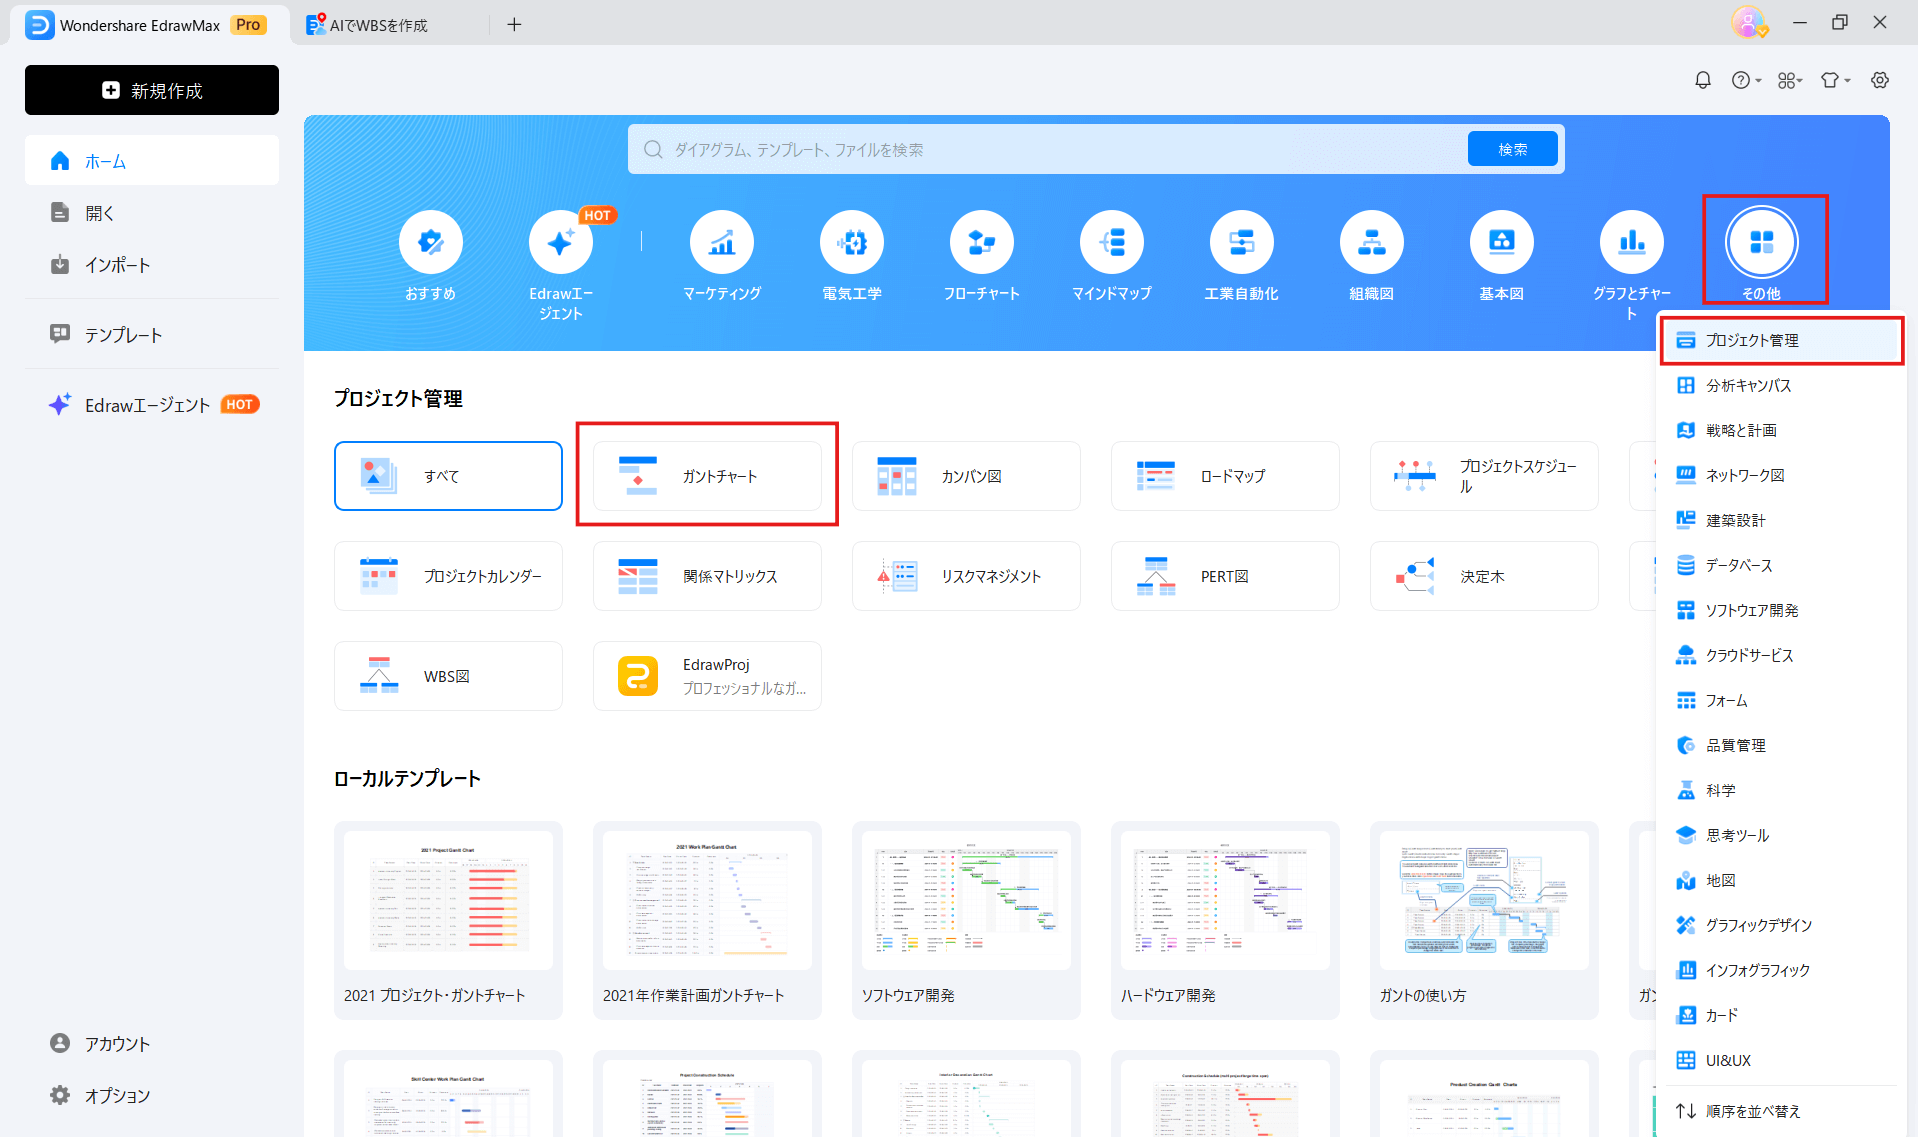Click the user avatar icon in title bar
The height and width of the screenshot is (1137, 1918).
pos(1747,23)
